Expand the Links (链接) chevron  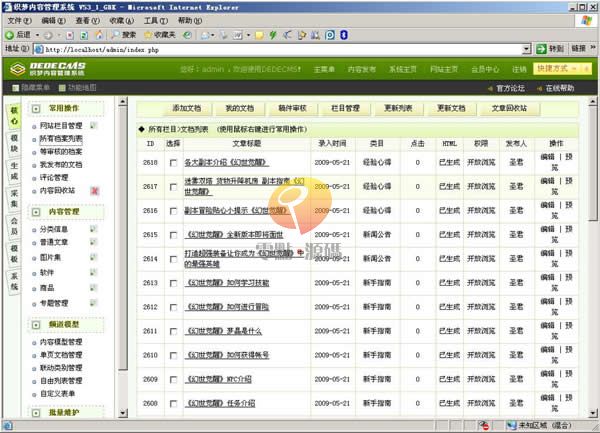tap(593, 48)
